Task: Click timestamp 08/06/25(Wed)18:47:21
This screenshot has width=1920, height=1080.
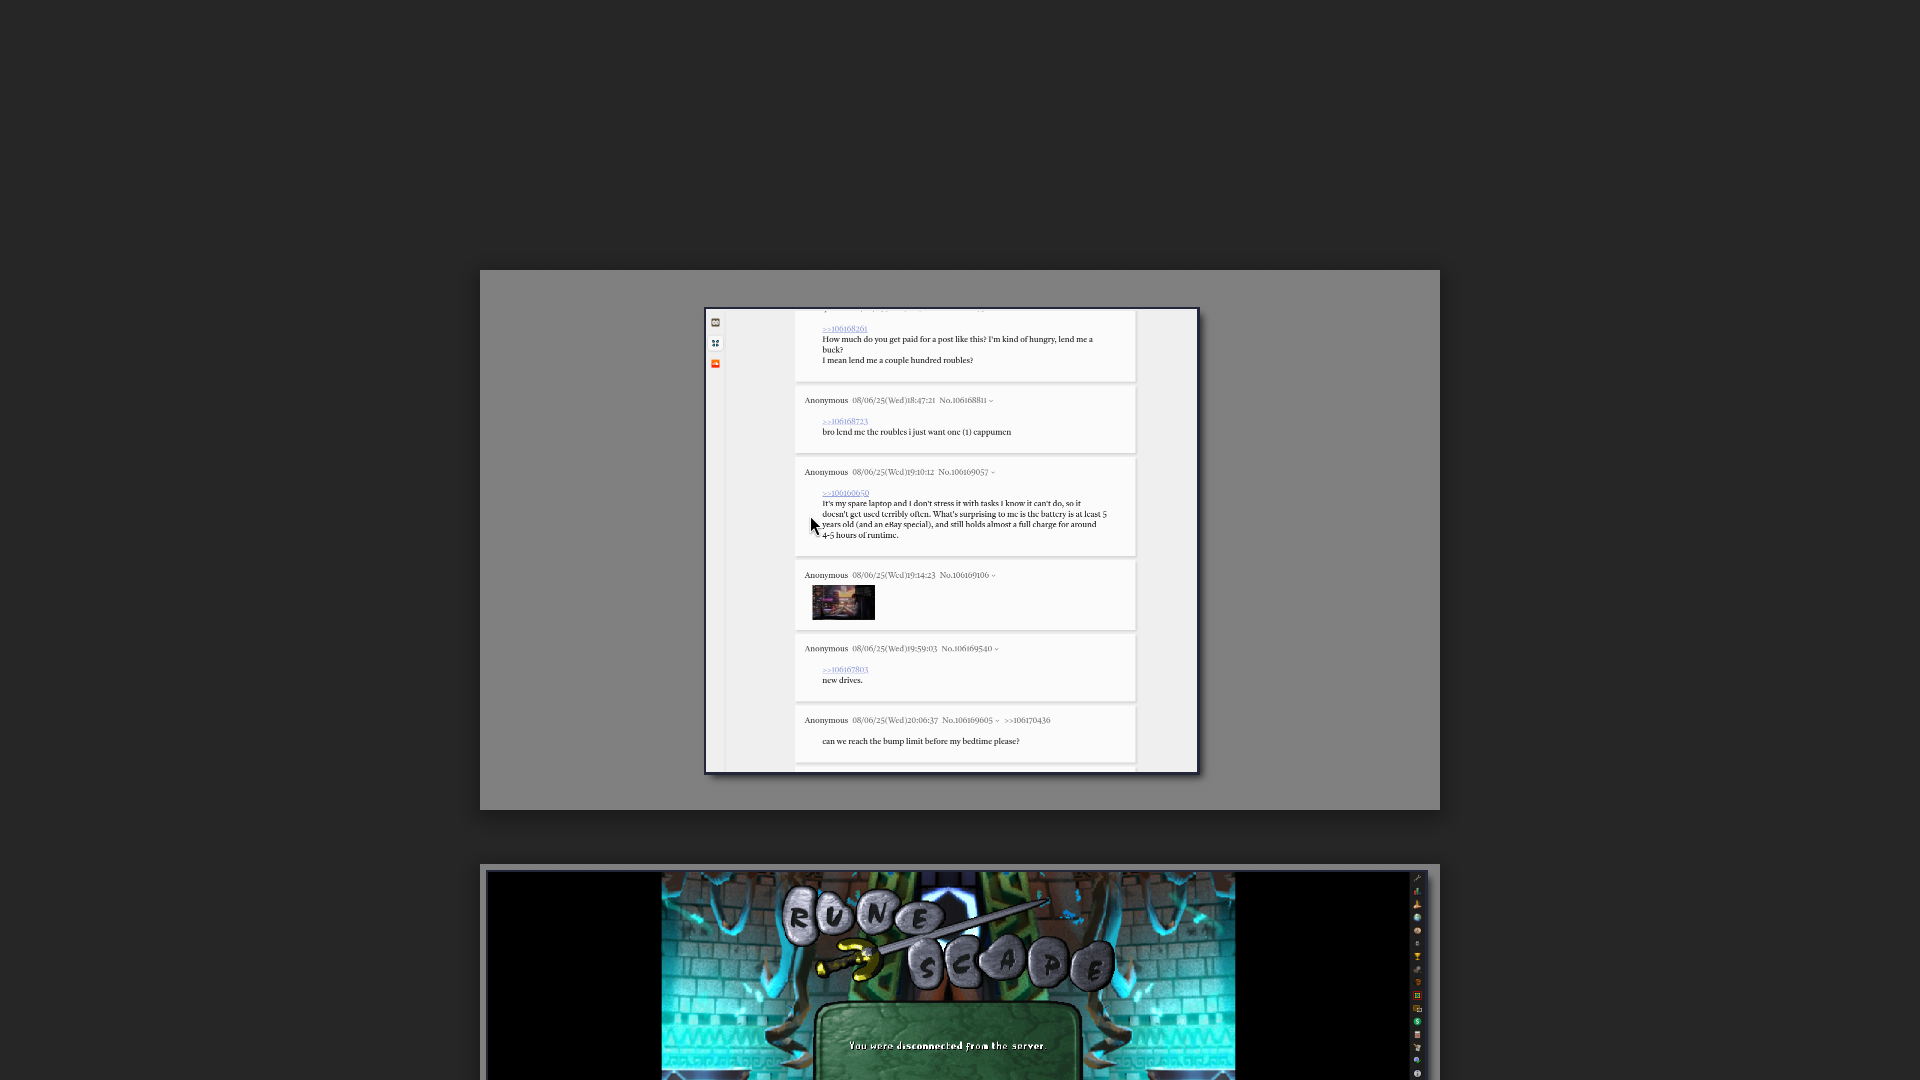Action: pos(894,400)
